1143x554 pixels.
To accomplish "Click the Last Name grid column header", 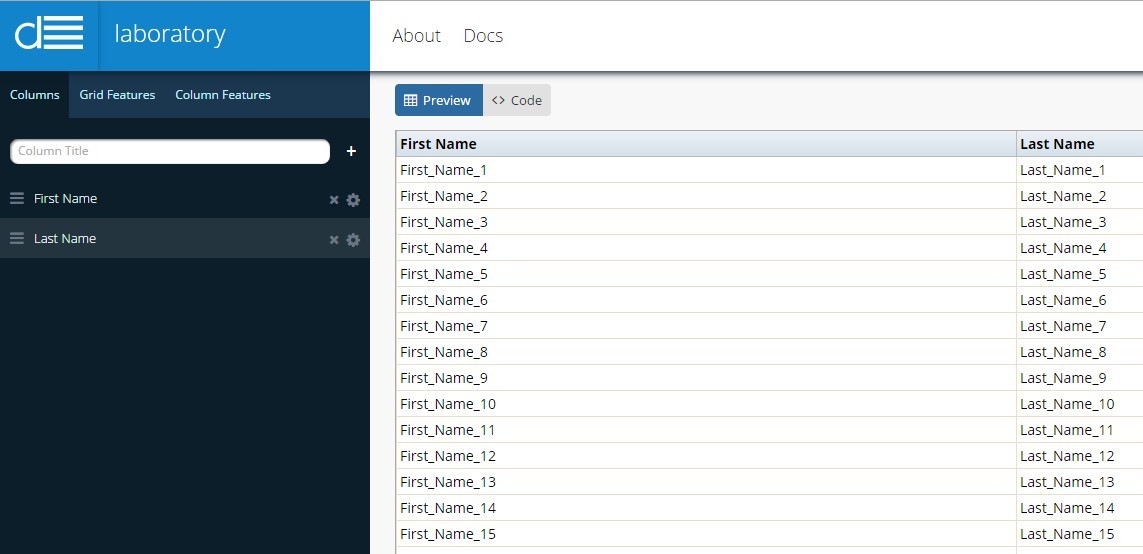I will pyautogui.click(x=1078, y=144).
